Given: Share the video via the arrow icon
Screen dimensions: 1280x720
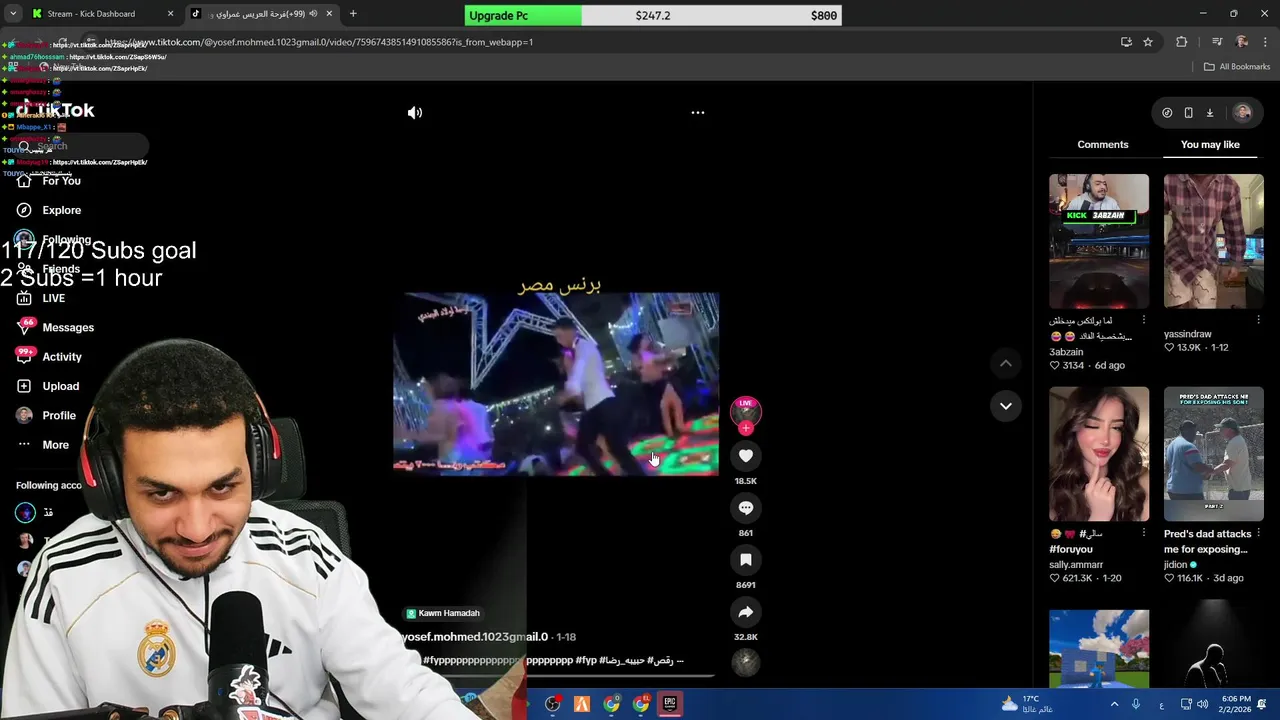Looking at the screenshot, I should tap(746, 612).
